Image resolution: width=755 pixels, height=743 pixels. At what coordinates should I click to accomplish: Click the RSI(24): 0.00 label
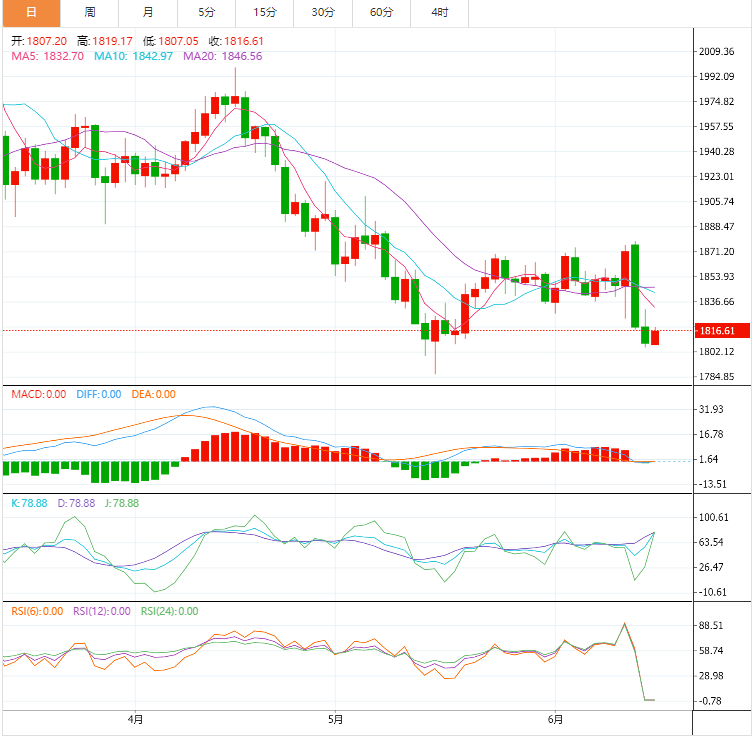[169, 612]
